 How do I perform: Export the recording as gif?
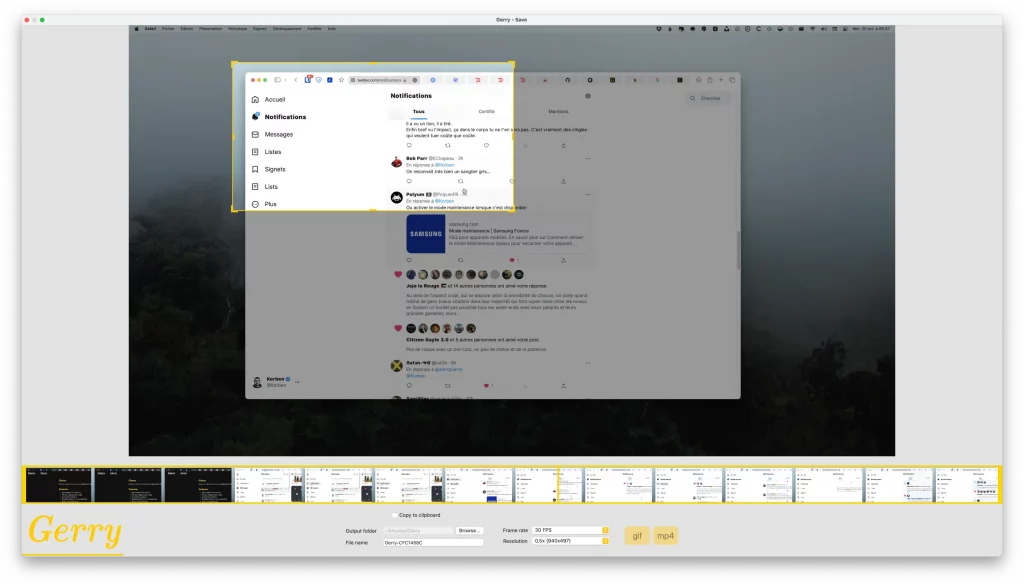point(636,536)
